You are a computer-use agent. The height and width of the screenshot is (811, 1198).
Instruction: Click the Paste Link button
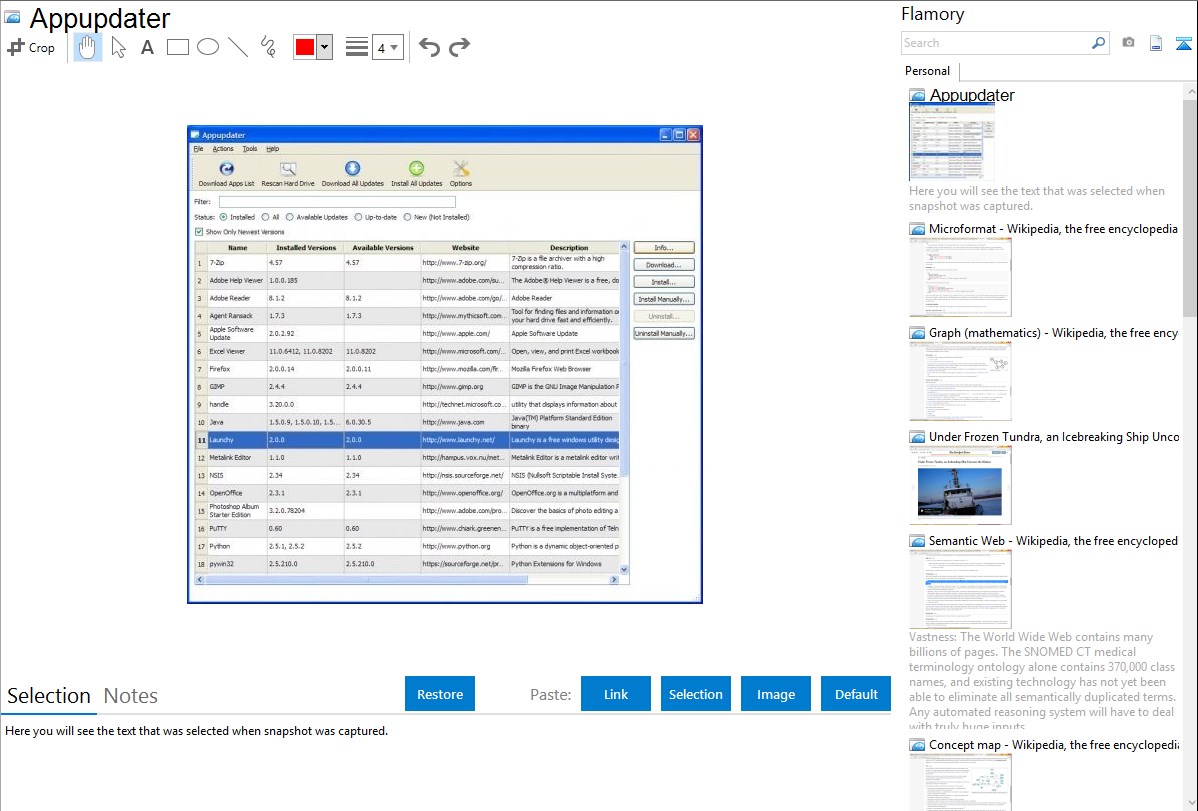click(616, 694)
